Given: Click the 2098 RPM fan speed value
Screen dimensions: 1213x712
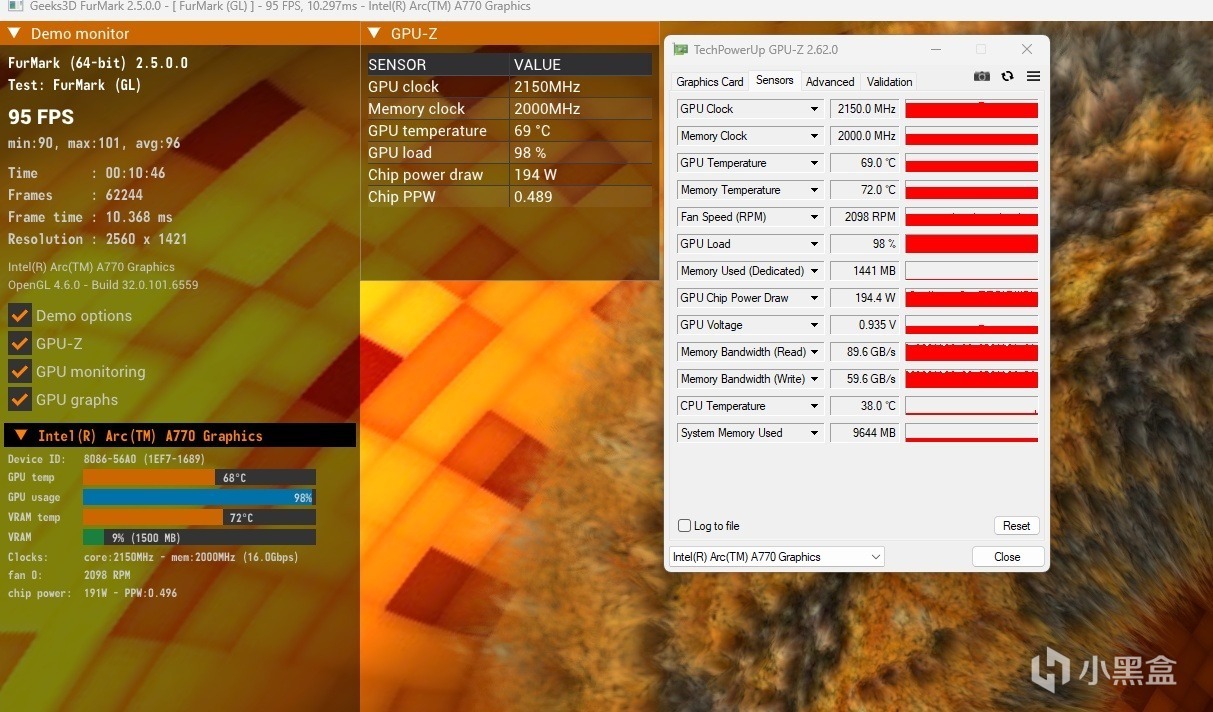Looking at the screenshot, I should tap(864, 217).
